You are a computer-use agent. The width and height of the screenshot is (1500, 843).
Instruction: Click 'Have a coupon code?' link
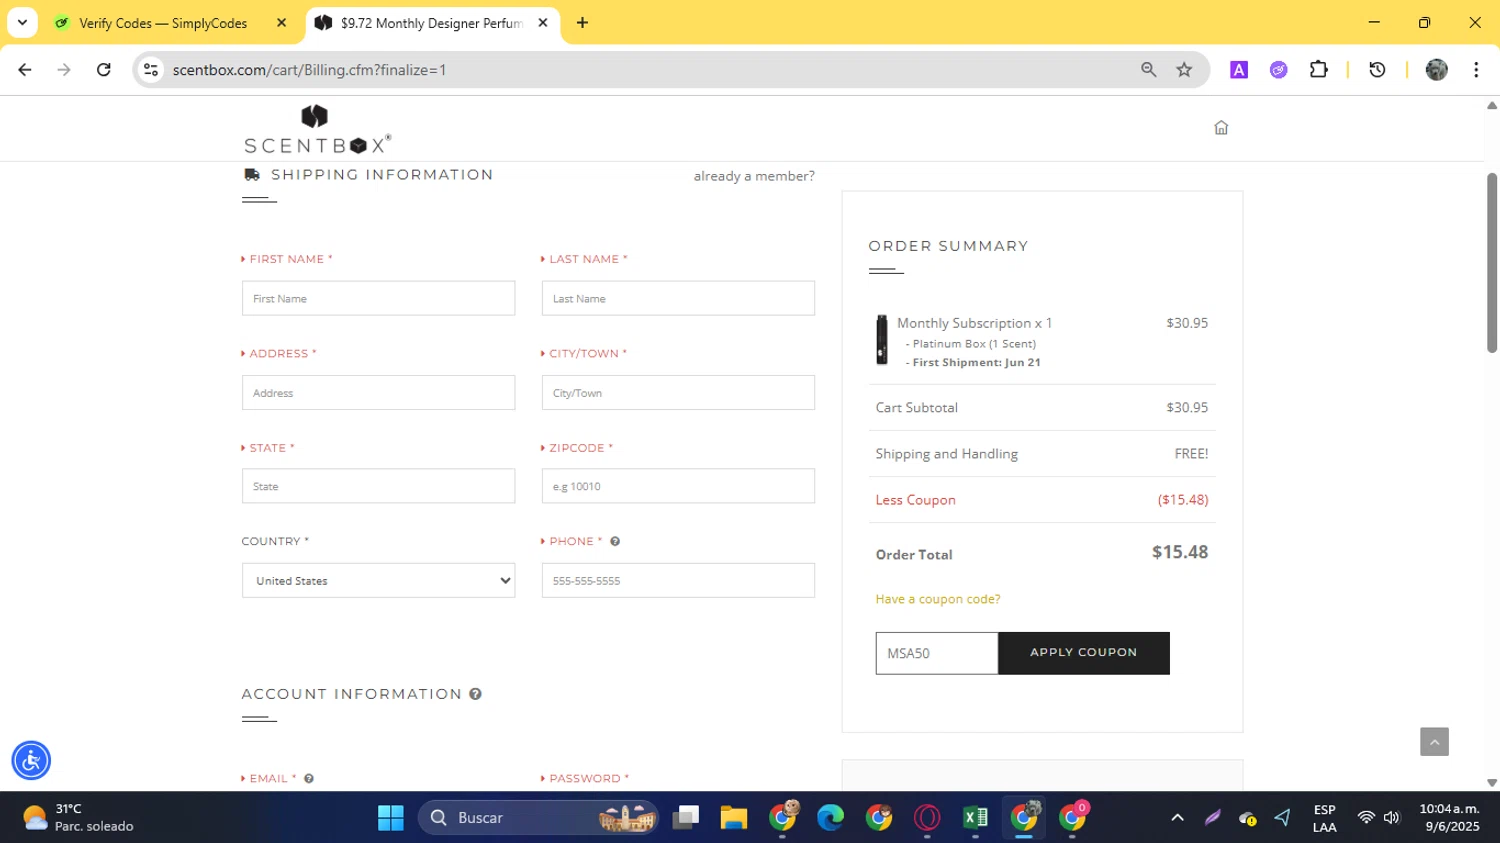[938, 599]
